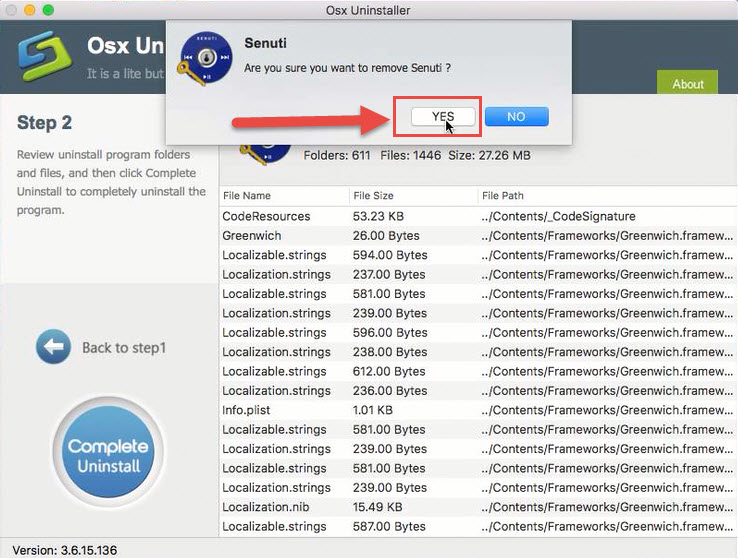This screenshot has height=558, width=738.
Task: Select the Info.plist row
Action: [246, 410]
